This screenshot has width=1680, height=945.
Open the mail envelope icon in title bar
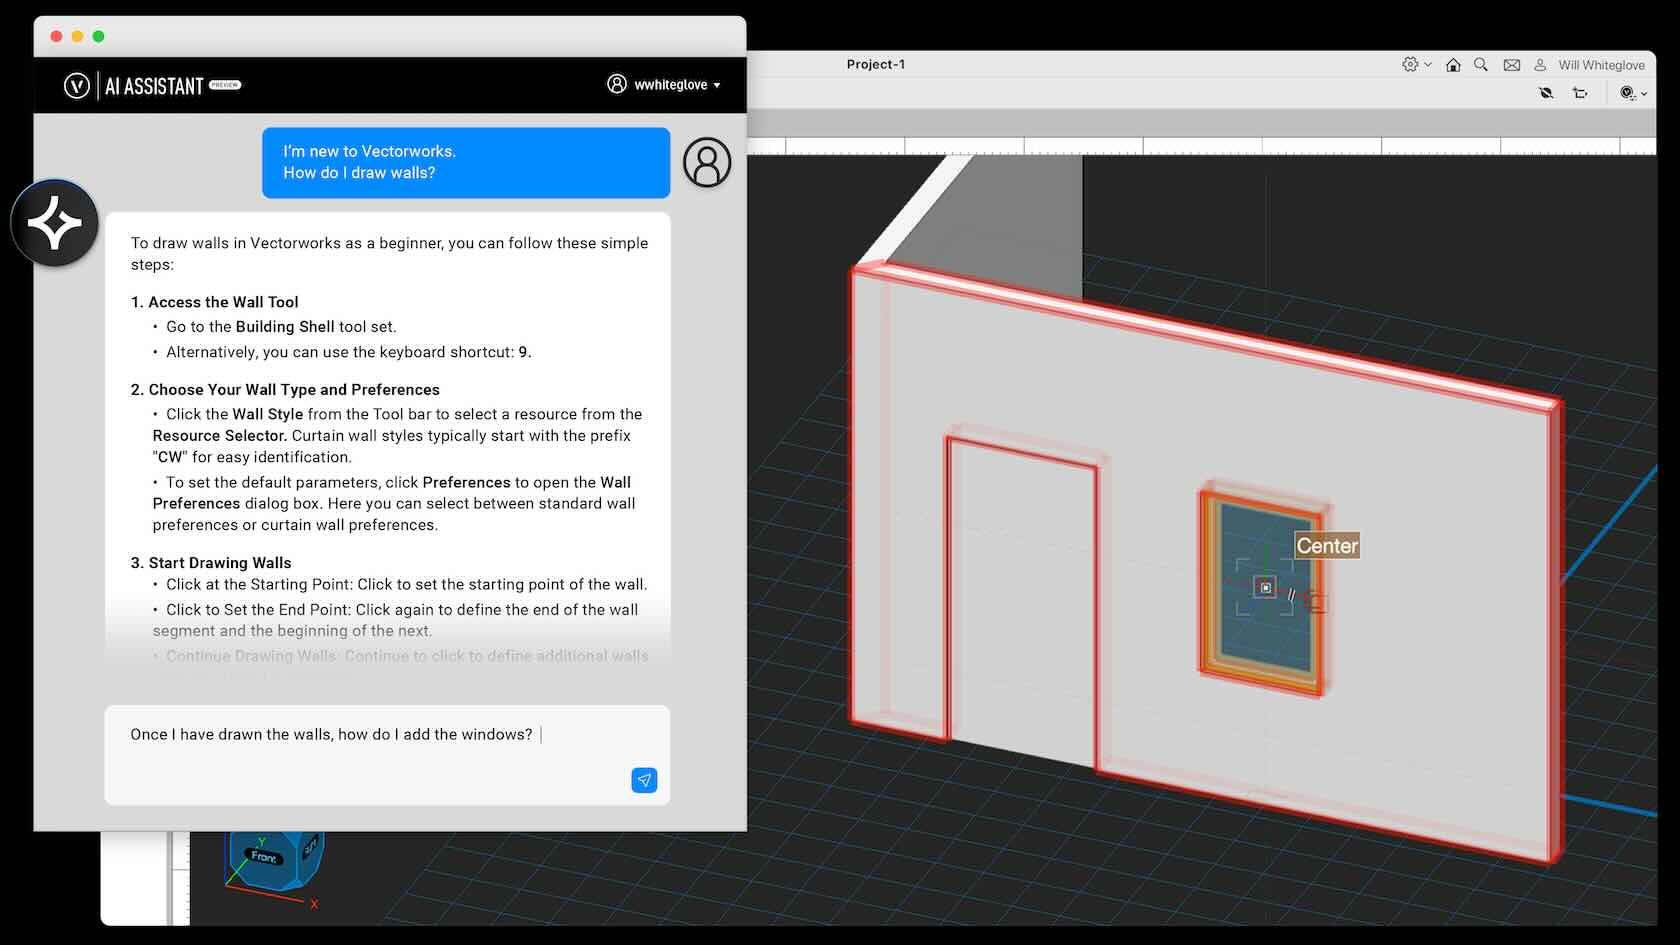(x=1512, y=65)
